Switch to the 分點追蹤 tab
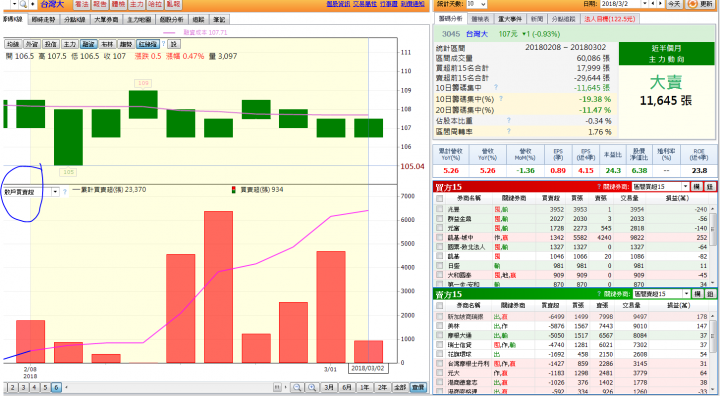This screenshot has width=720, height=396. 563,19
